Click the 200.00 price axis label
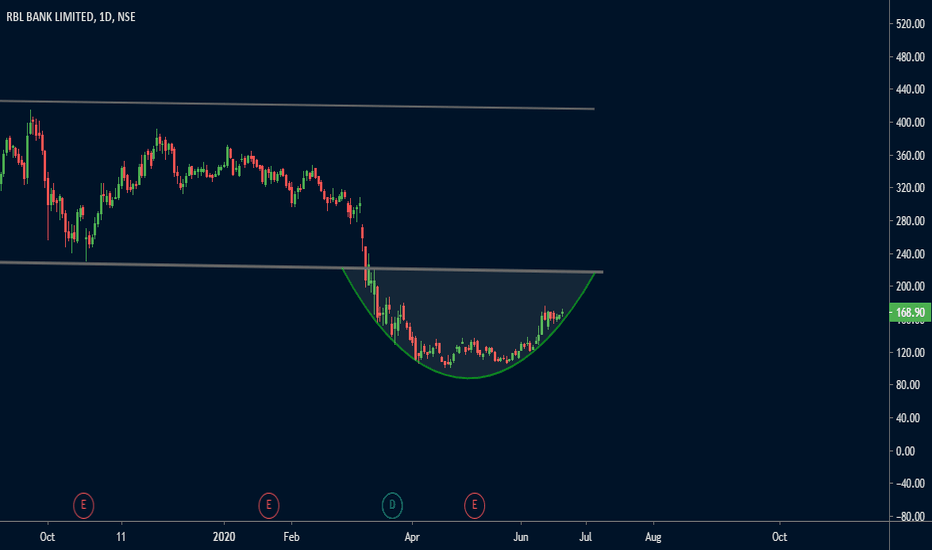The image size is (932, 550). [x=910, y=287]
